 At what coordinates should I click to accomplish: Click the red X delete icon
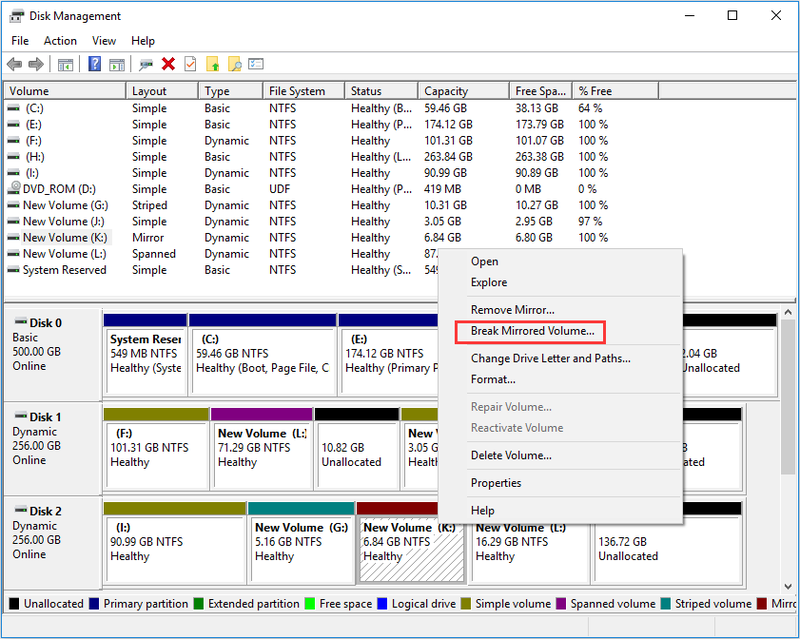168,64
